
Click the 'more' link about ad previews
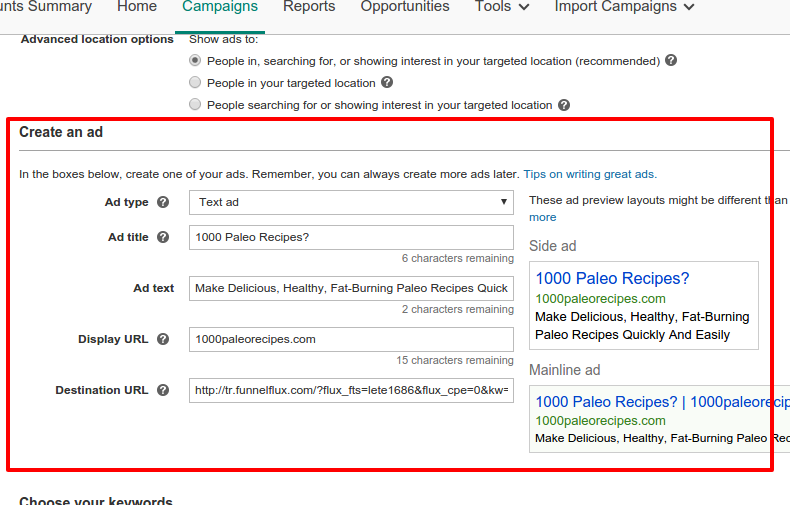coord(543,217)
